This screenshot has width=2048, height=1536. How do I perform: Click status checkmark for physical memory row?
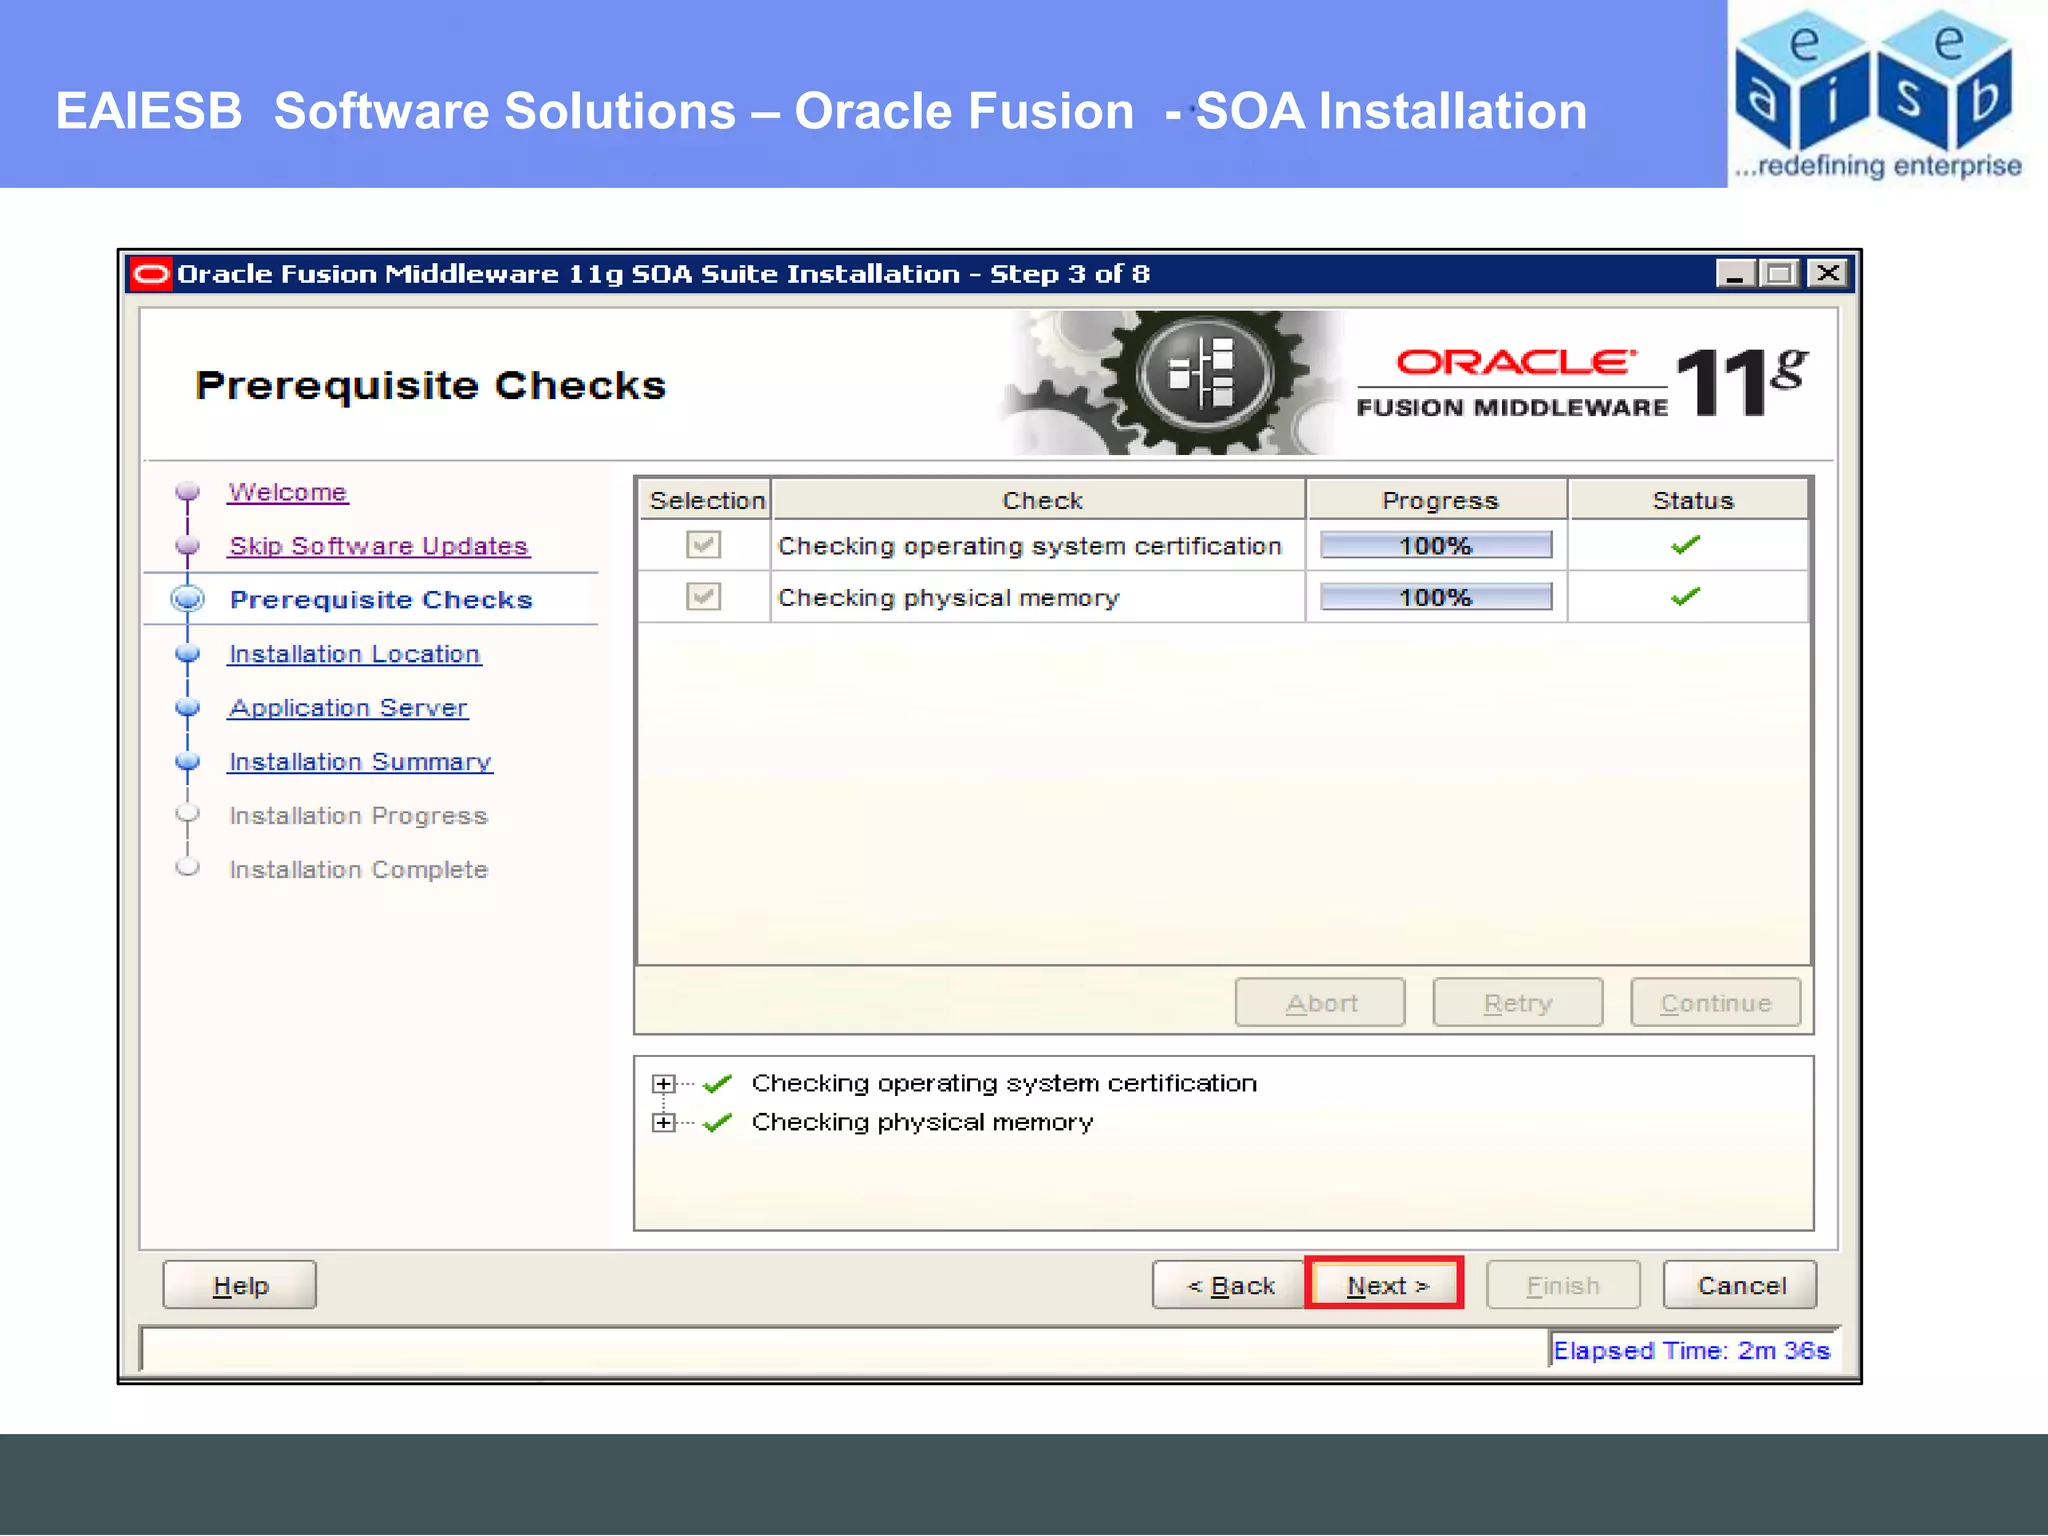tap(1686, 597)
